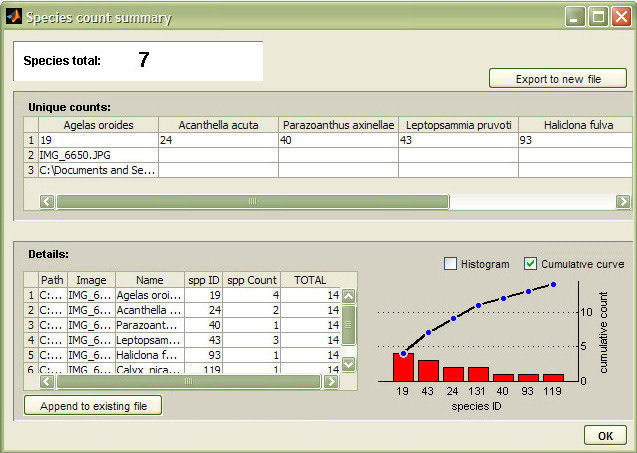The image size is (637, 453).
Task: Click the horizontal scrollbar thumb of Unique counts
Action: 250,201
